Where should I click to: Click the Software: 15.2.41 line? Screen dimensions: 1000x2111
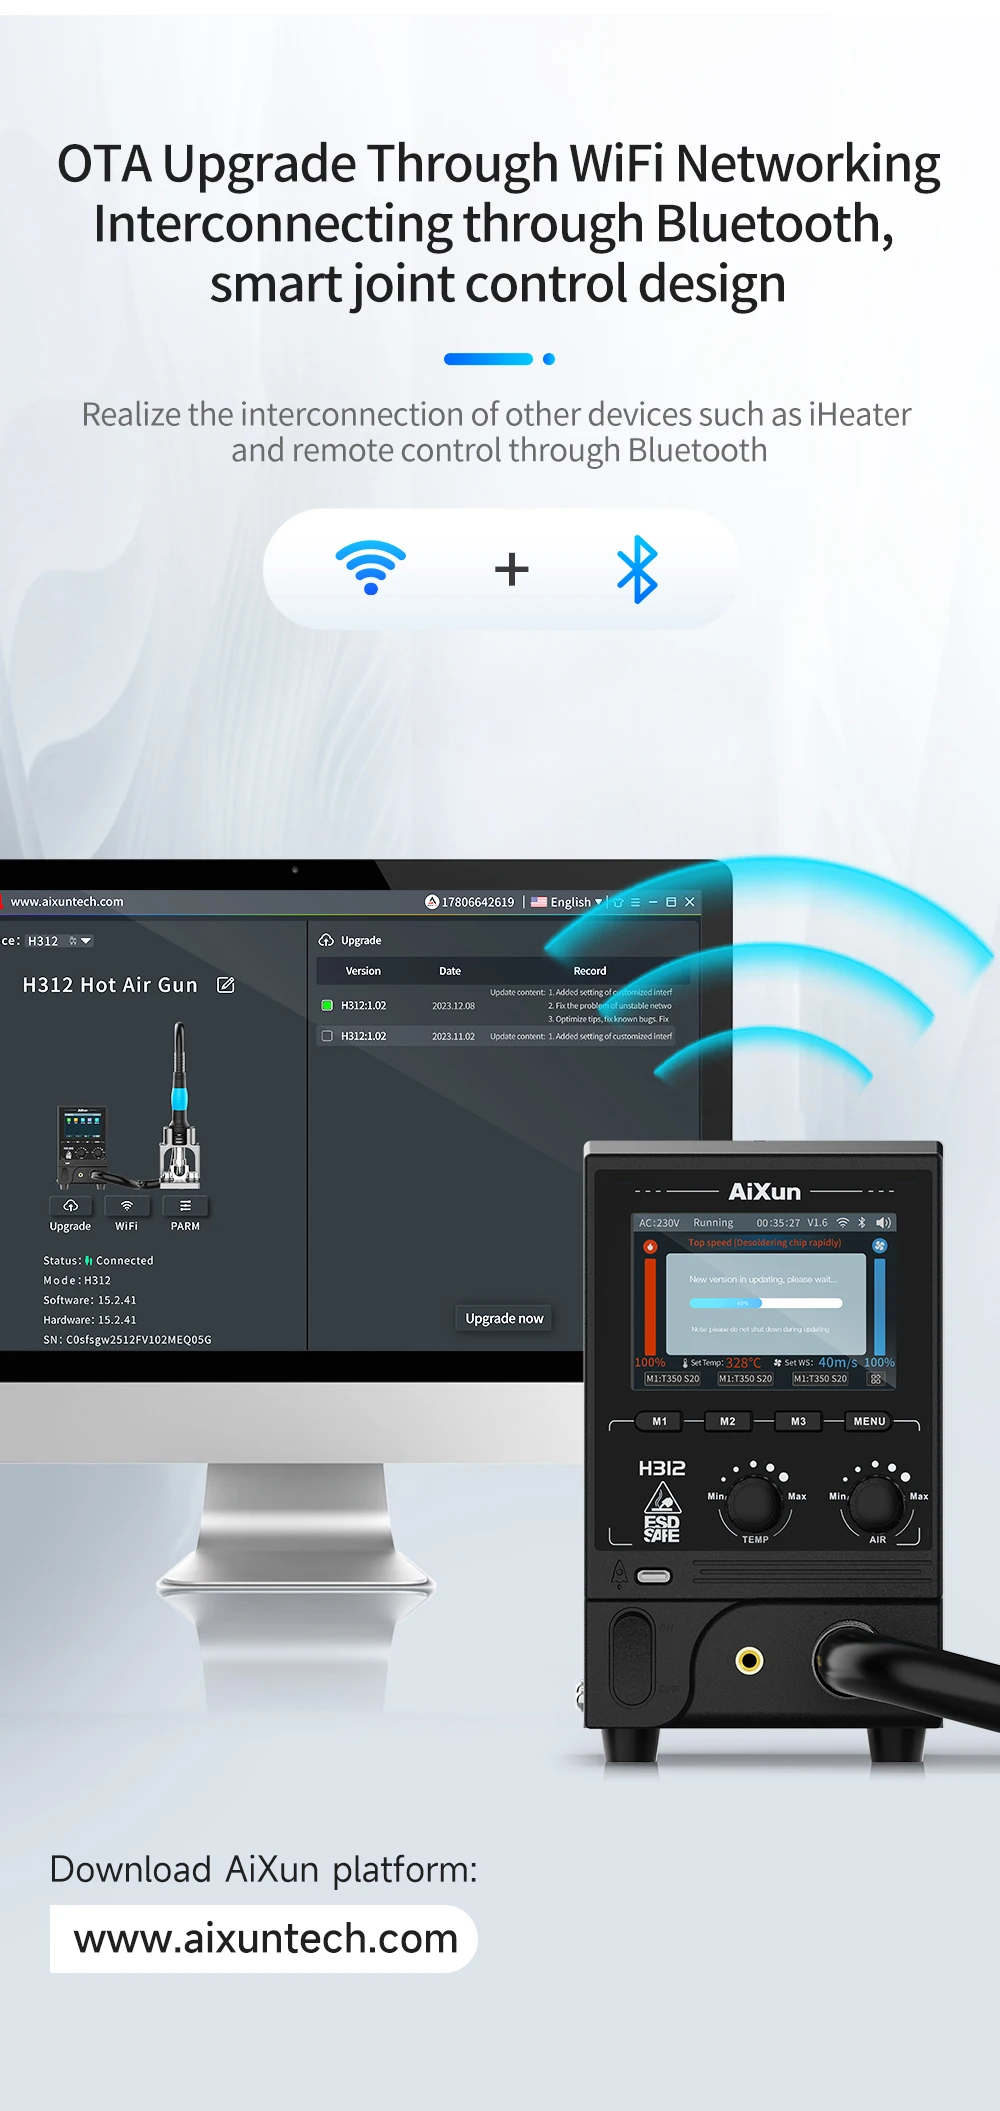90,1300
